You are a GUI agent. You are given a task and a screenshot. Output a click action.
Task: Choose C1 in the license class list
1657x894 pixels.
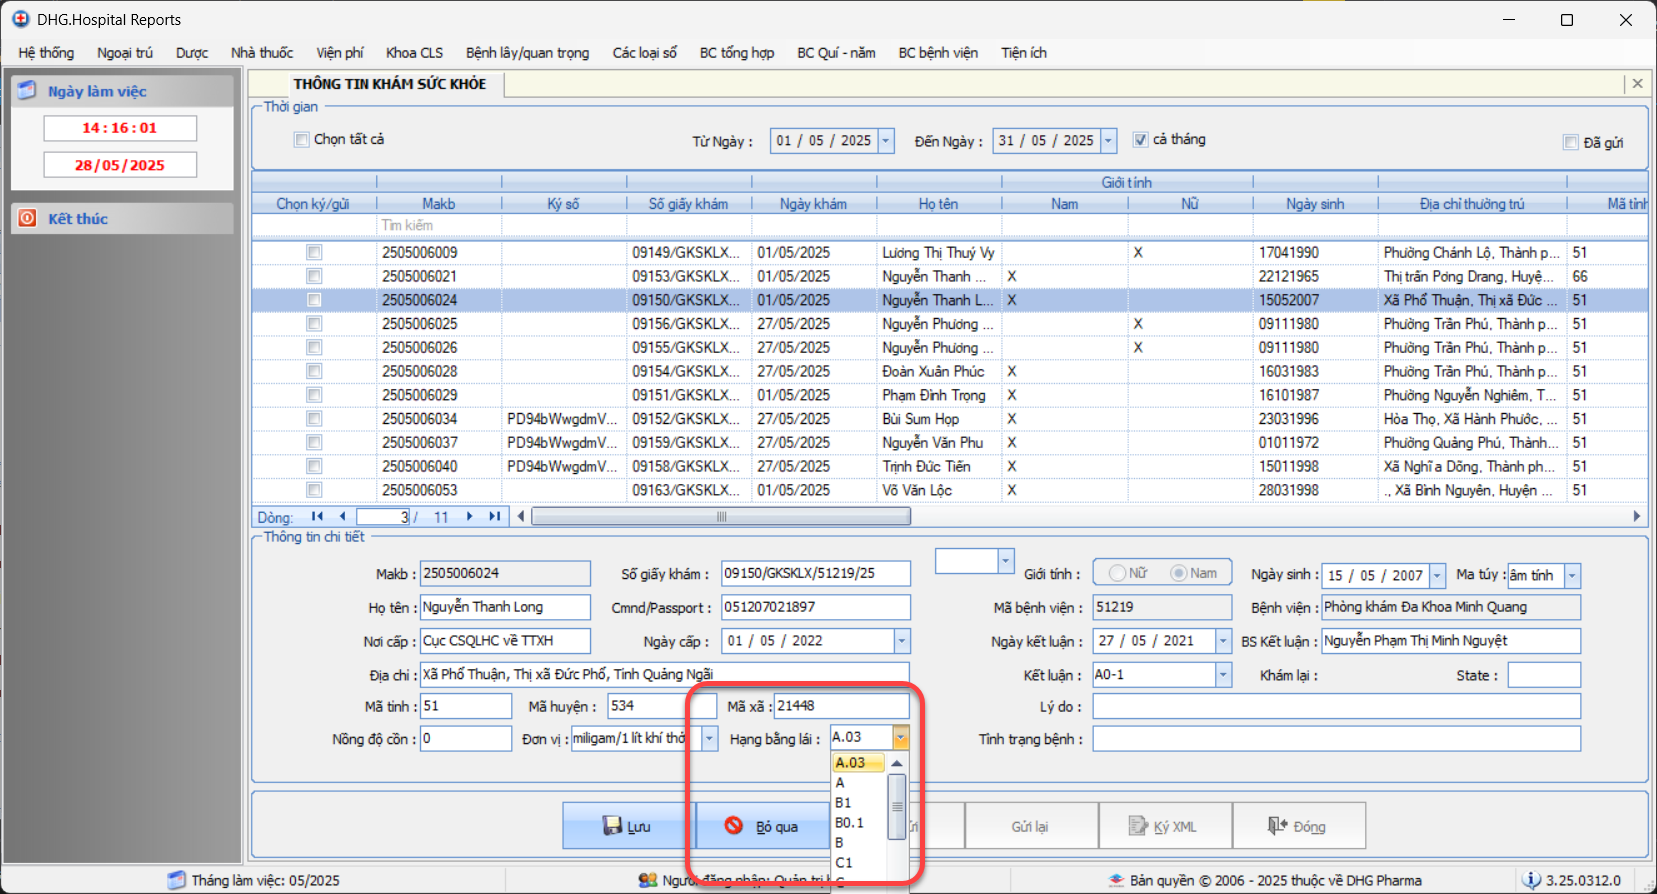click(859, 863)
